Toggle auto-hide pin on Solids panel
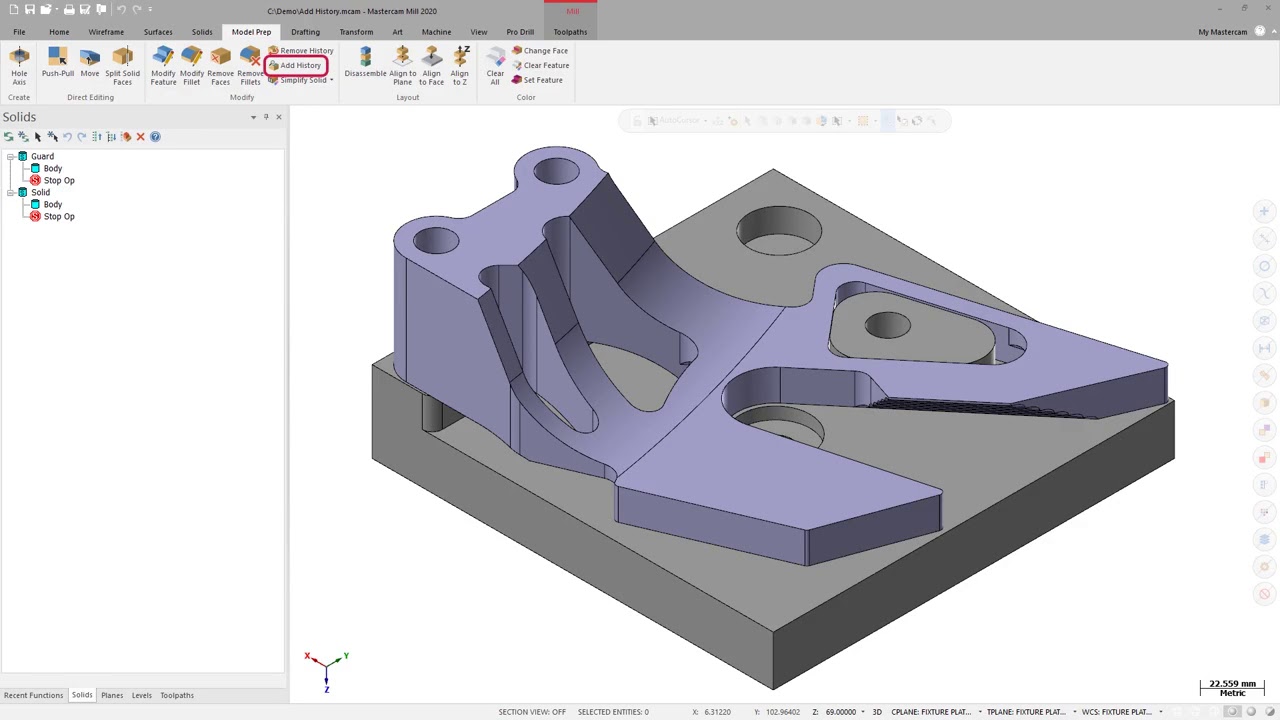 [266, 118]
